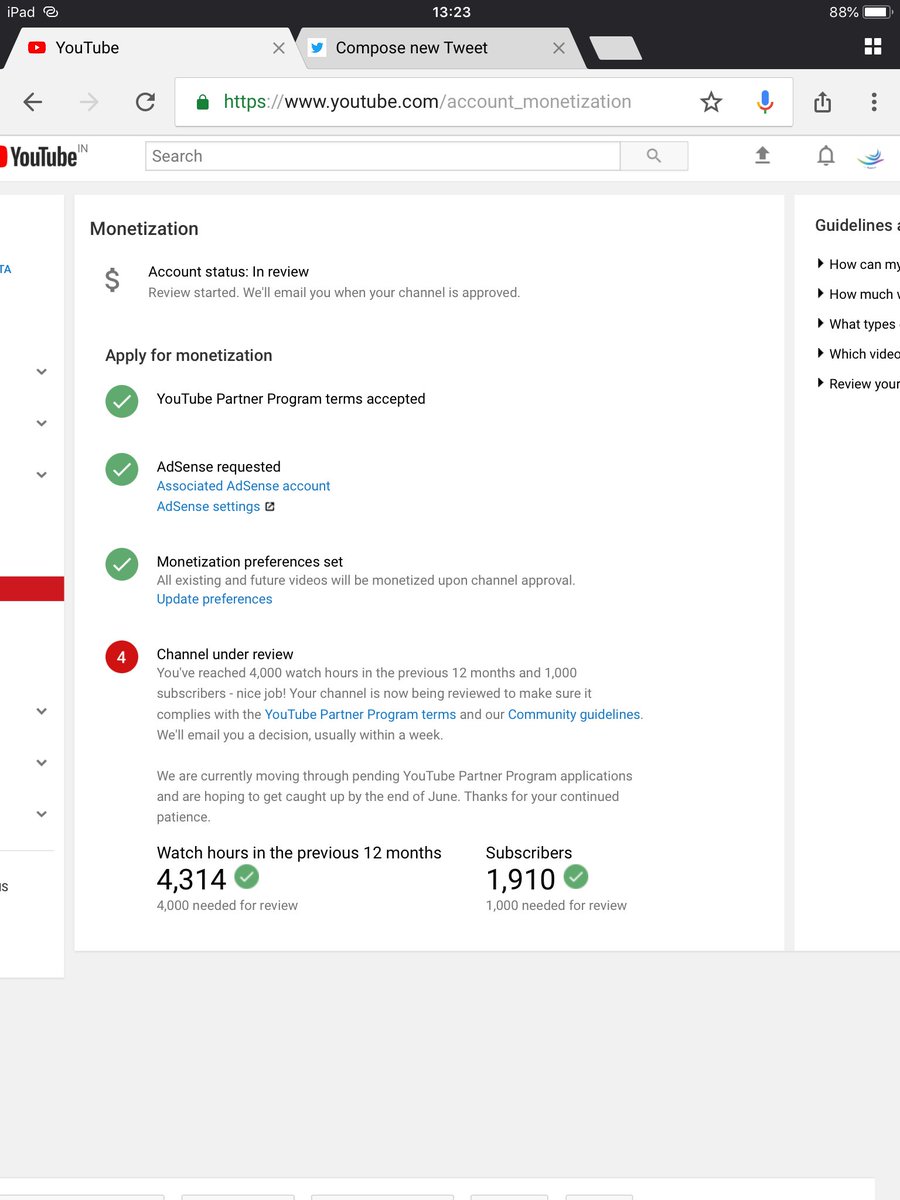Viewport: 900px width, 1200px height.
Task: Click the green check next to 1,910
Action: coord(576,877)
